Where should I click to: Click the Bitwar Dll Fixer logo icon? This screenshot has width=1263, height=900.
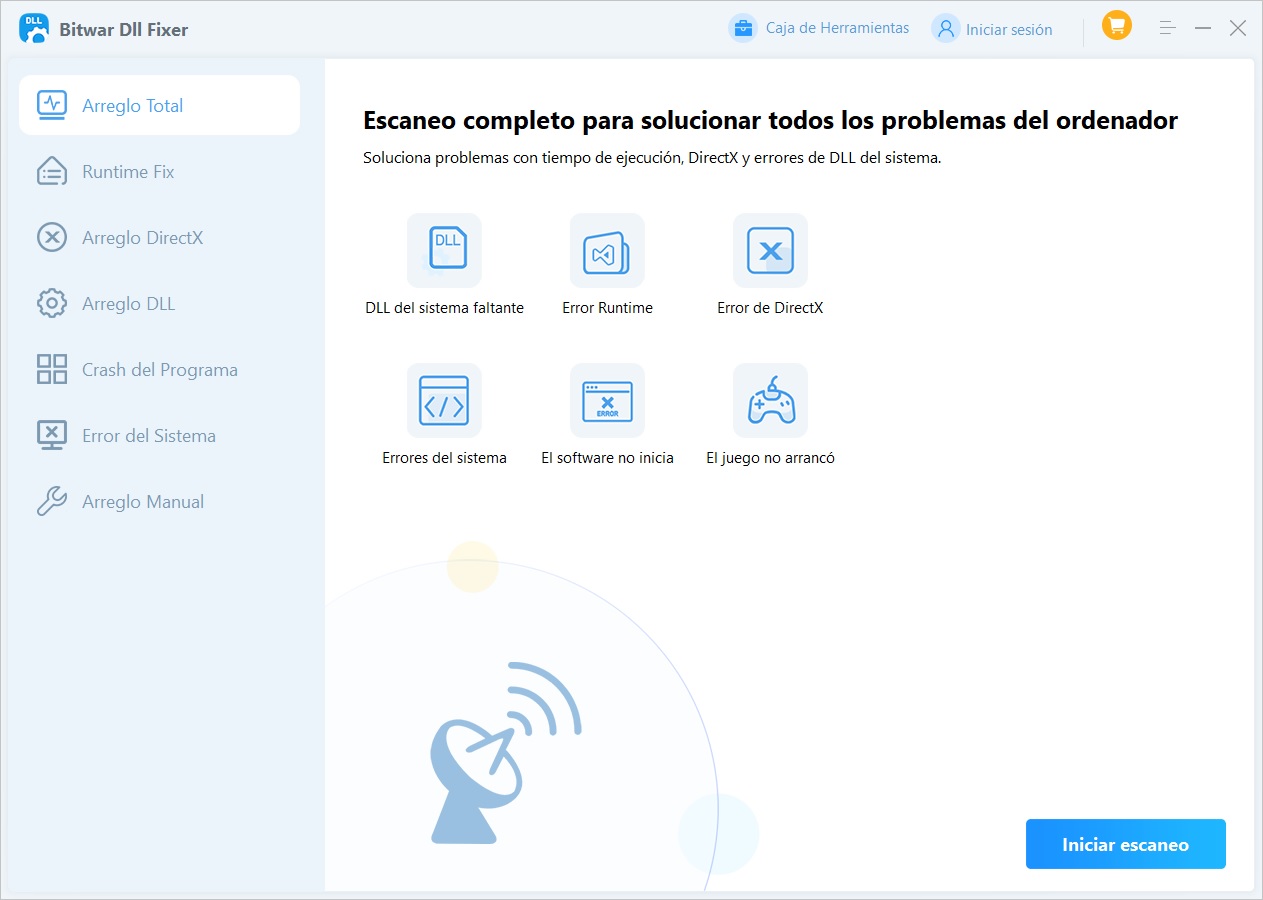[x=34, y=29]
